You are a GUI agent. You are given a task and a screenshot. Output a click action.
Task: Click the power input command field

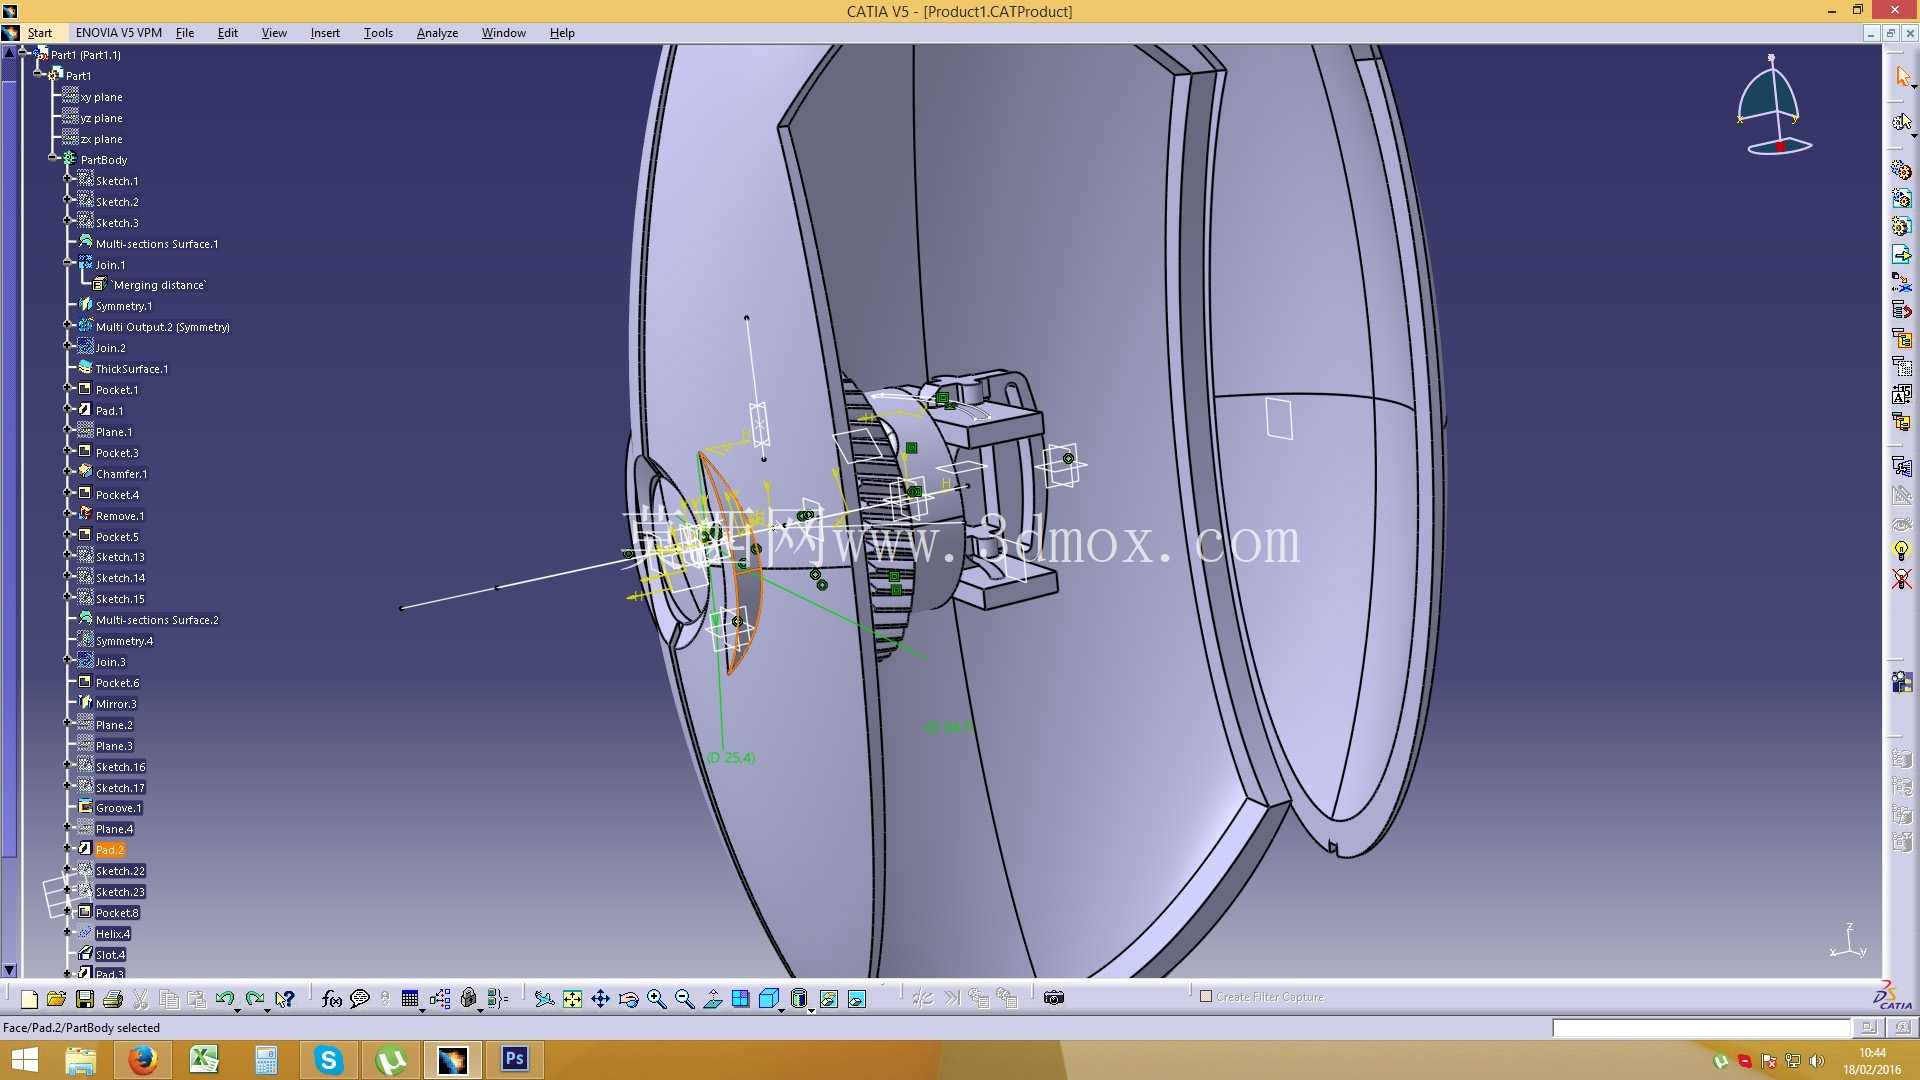tap(1701, 1027)
